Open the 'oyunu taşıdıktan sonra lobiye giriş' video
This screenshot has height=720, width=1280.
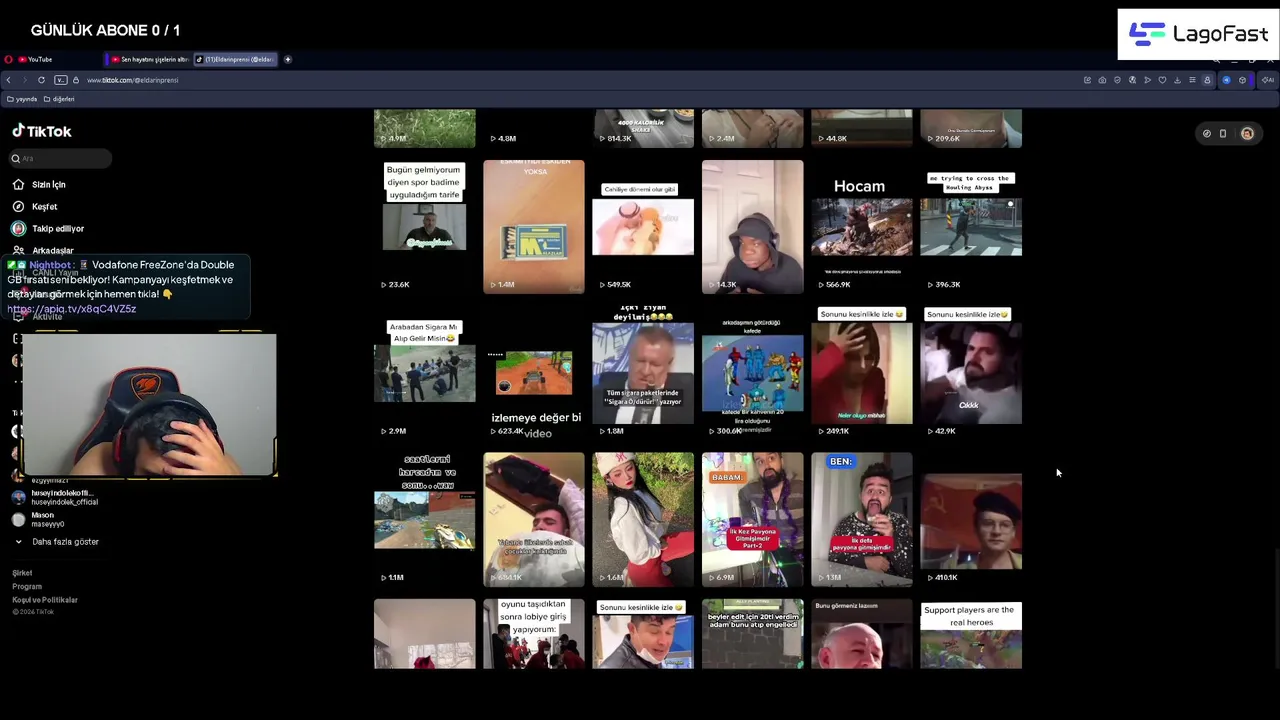[x=534, y=634]
